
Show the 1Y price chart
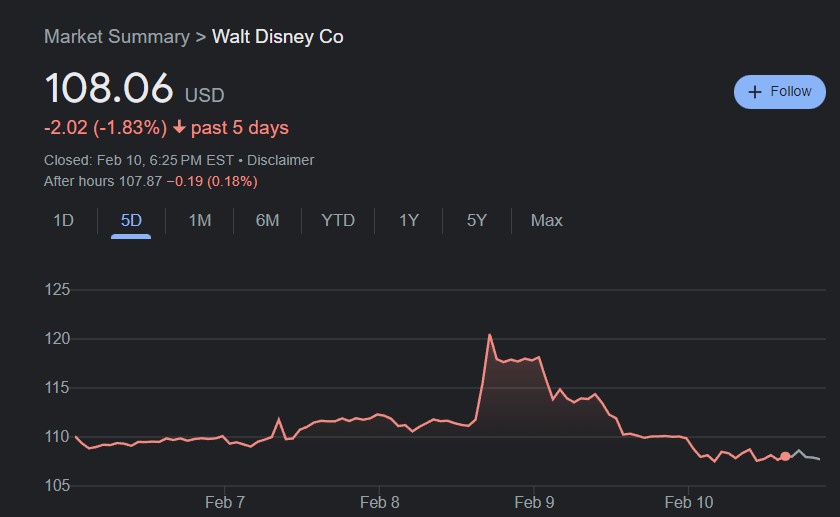(408, 220)
